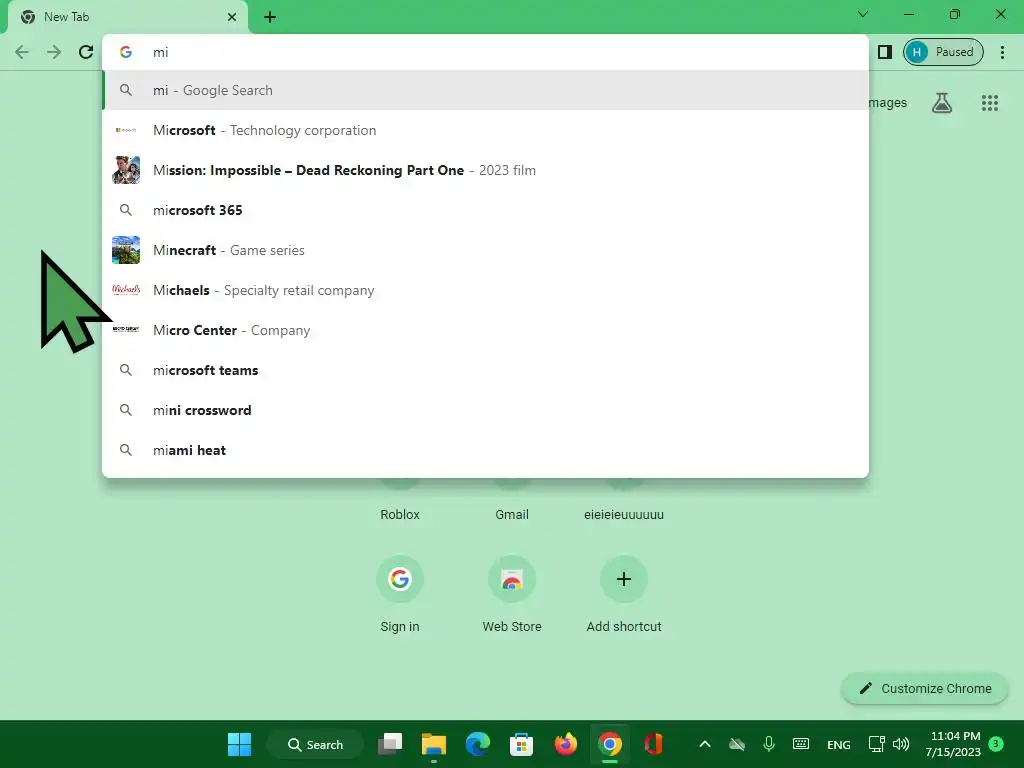Select the 'mini crossword' suggestion
The image size is (1024, 768).
point(485,410)
